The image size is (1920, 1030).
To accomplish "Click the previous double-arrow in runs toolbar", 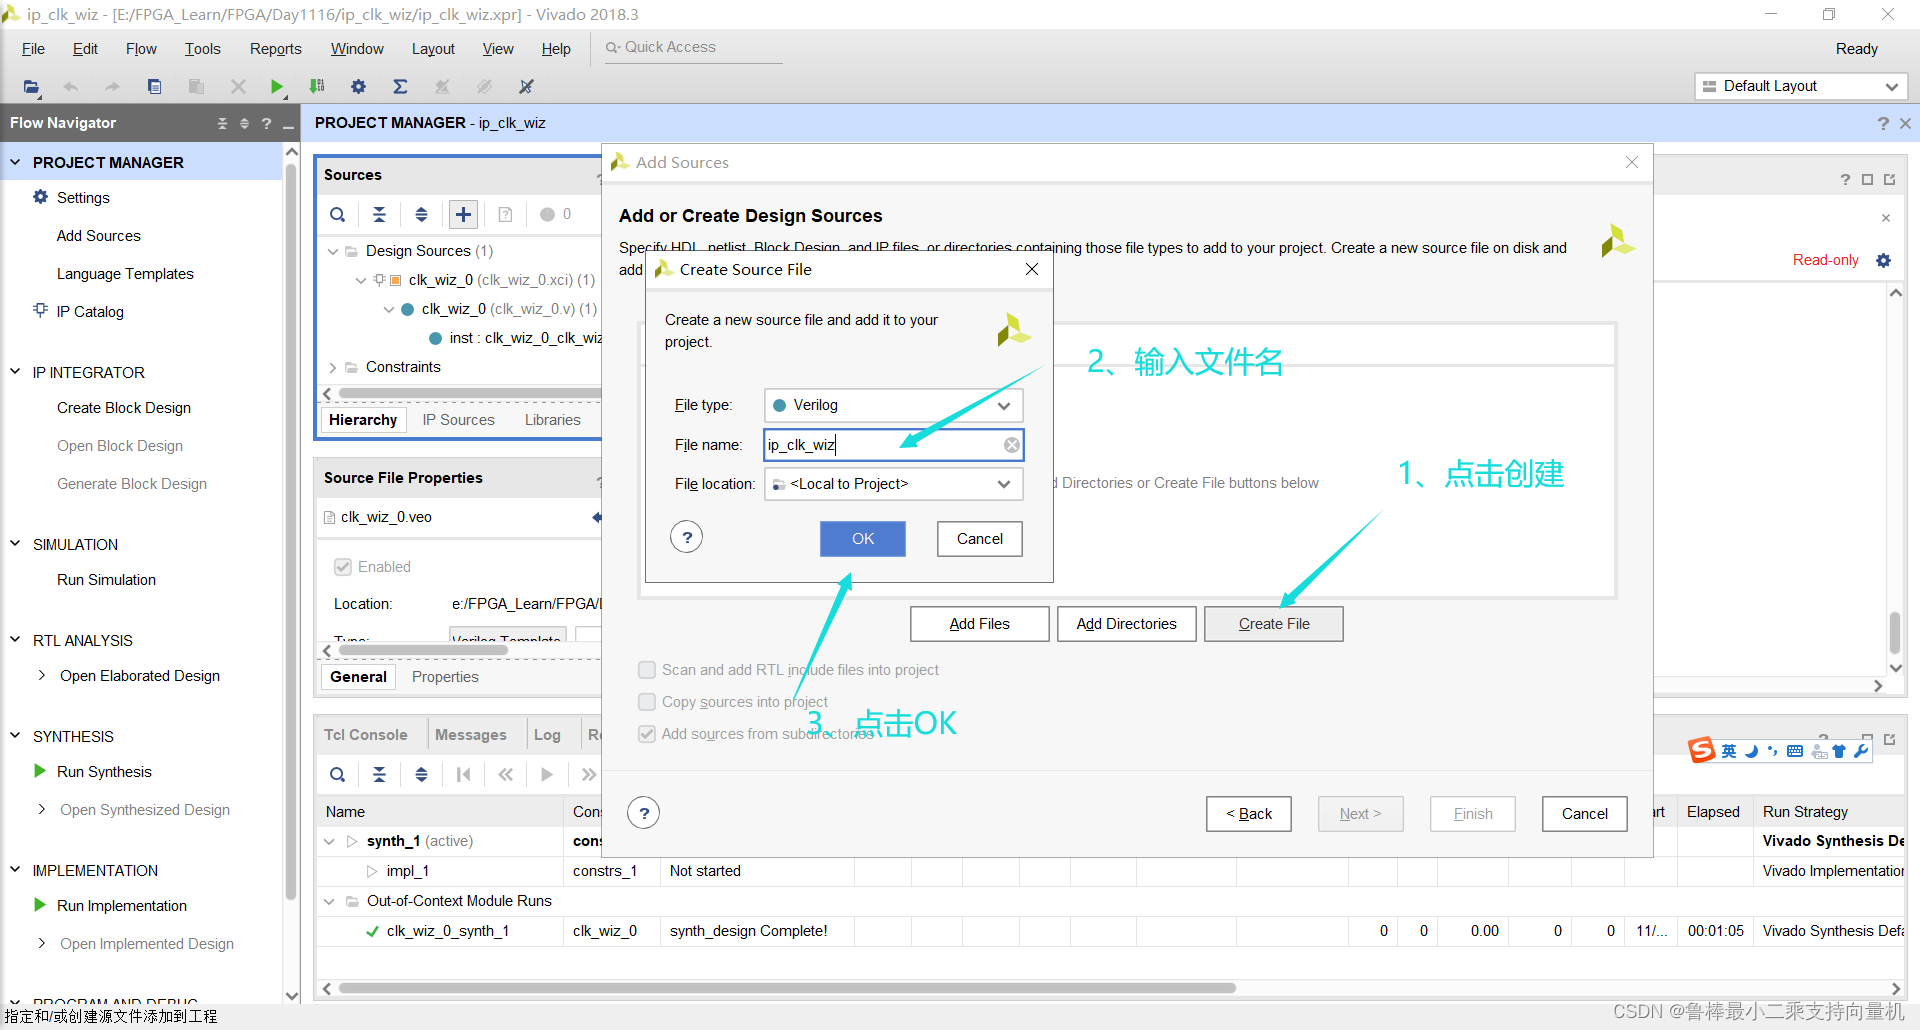I will (x=505, y=774).
